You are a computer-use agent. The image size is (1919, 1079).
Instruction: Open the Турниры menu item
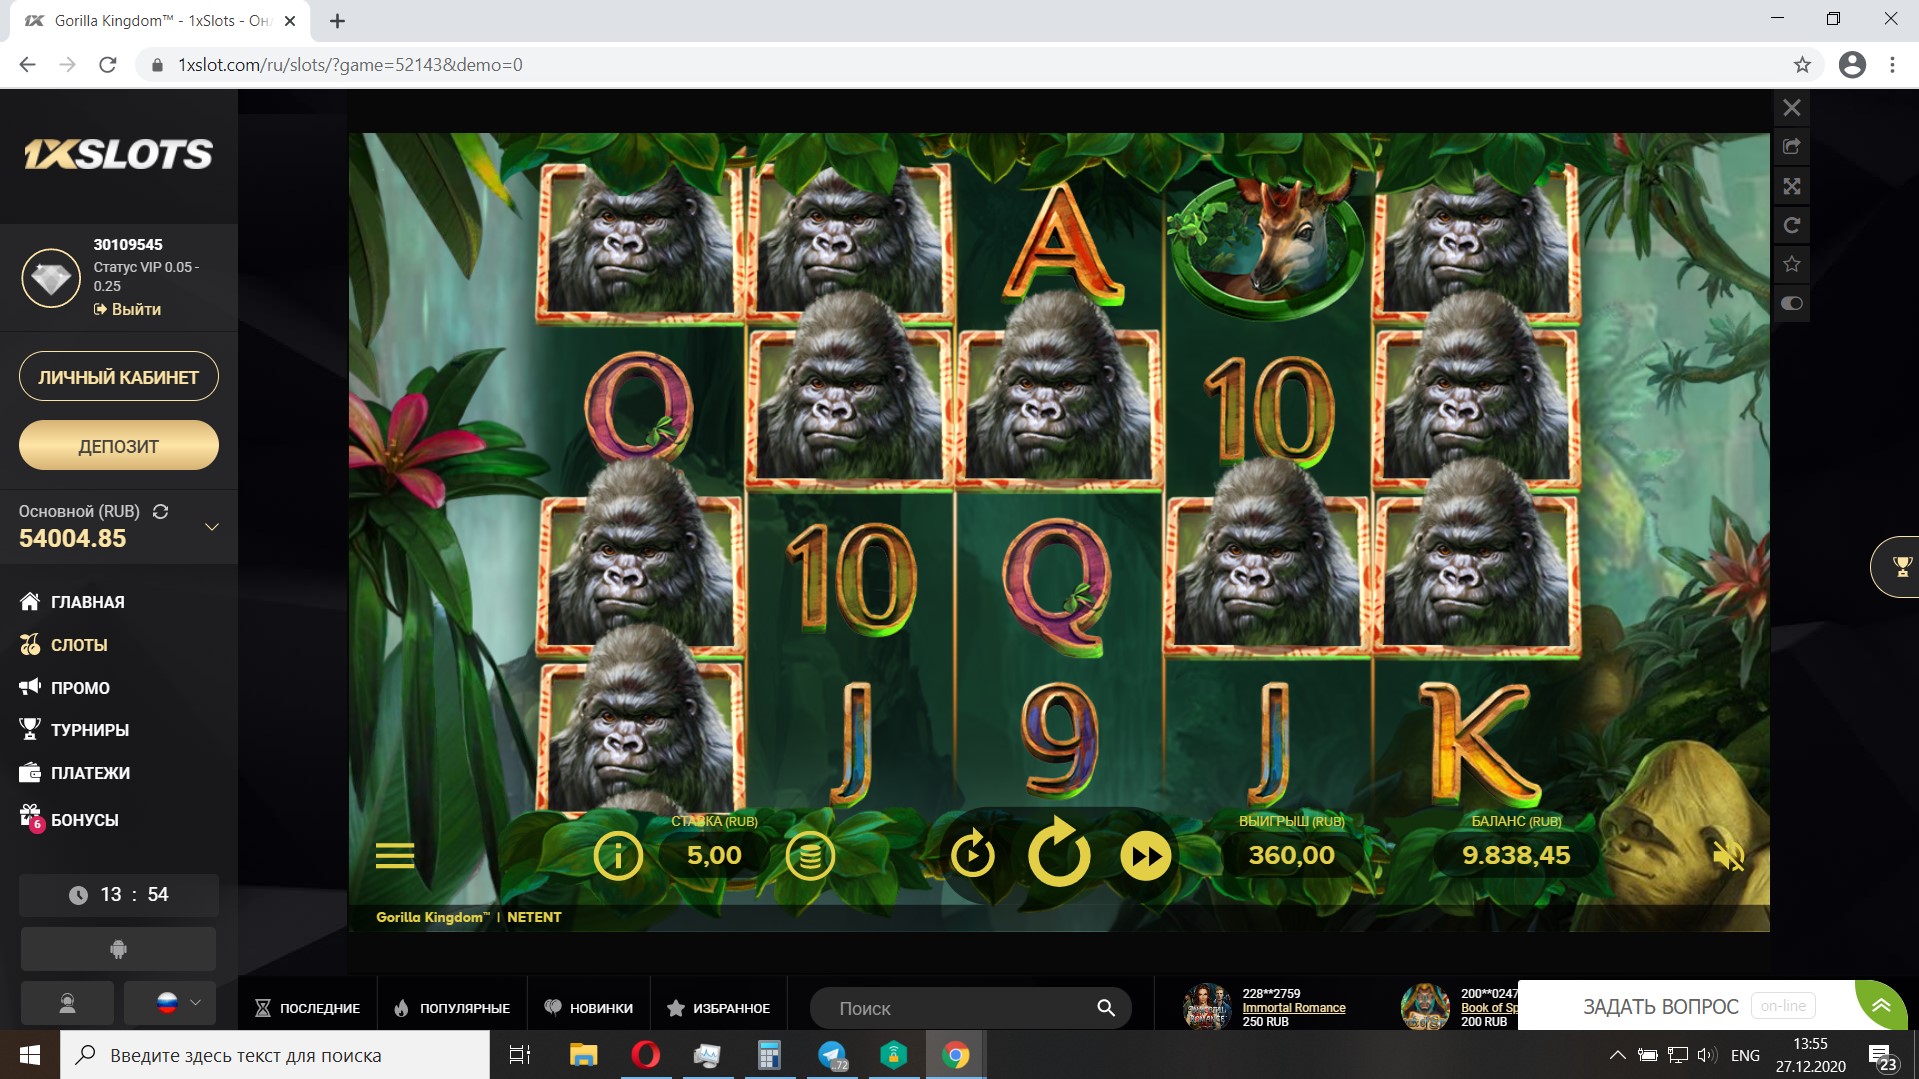coord(89,730)
